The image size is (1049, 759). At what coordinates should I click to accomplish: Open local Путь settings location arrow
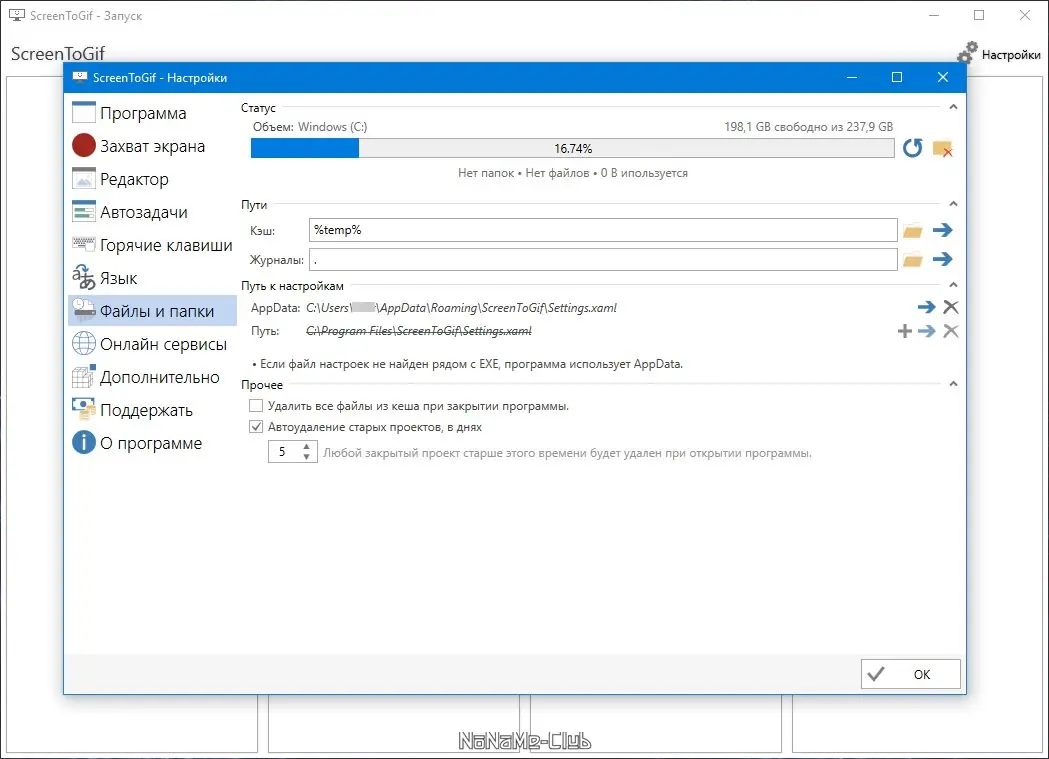(x=927, y=331)
